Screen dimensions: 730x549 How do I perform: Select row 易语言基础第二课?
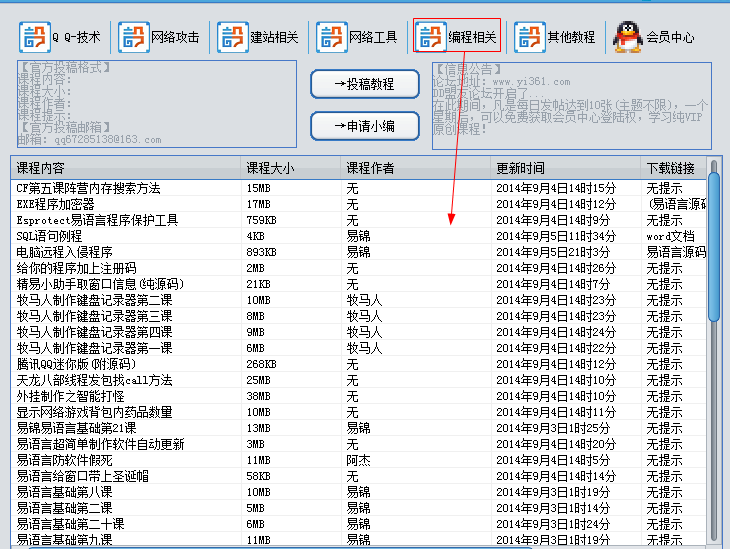coord(358,508)
